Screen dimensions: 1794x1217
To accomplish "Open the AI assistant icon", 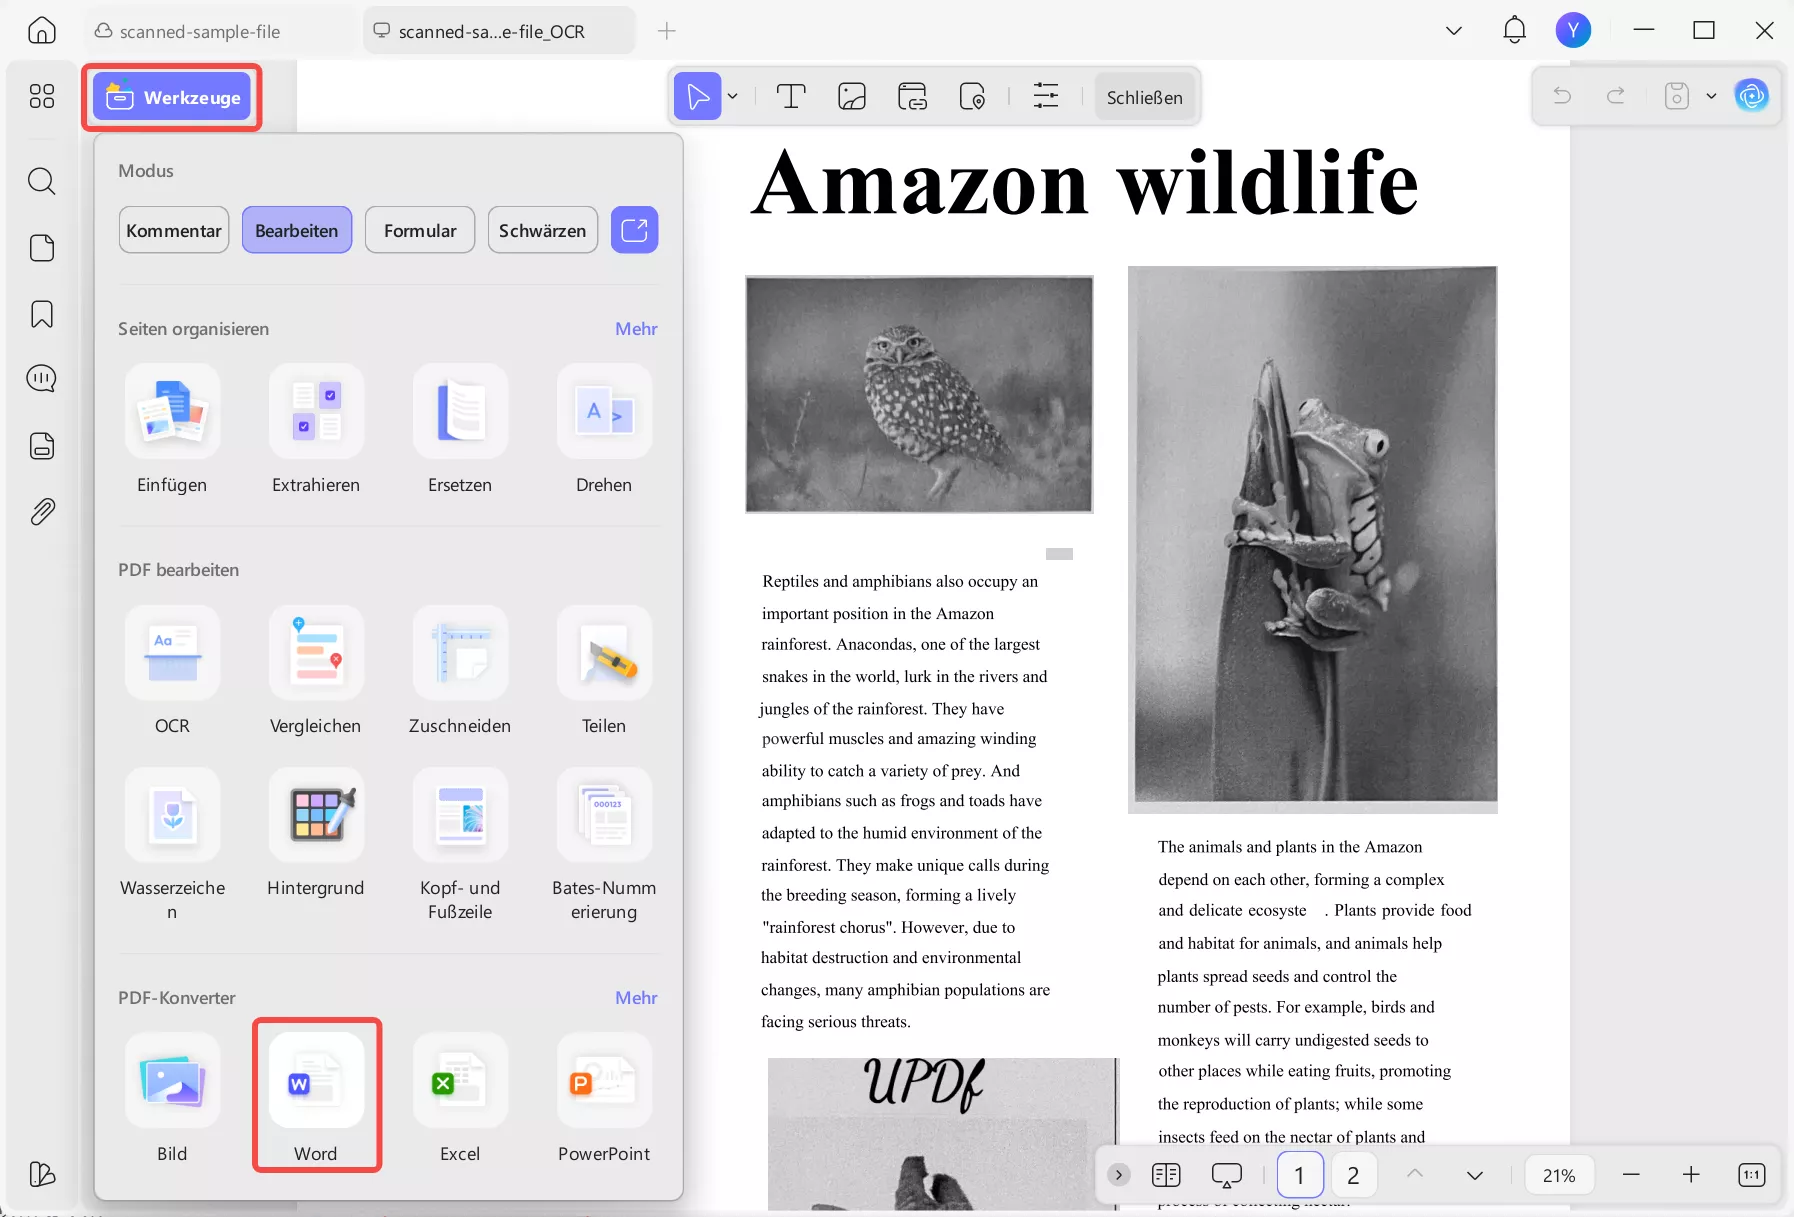I will tap(1752, 96).
